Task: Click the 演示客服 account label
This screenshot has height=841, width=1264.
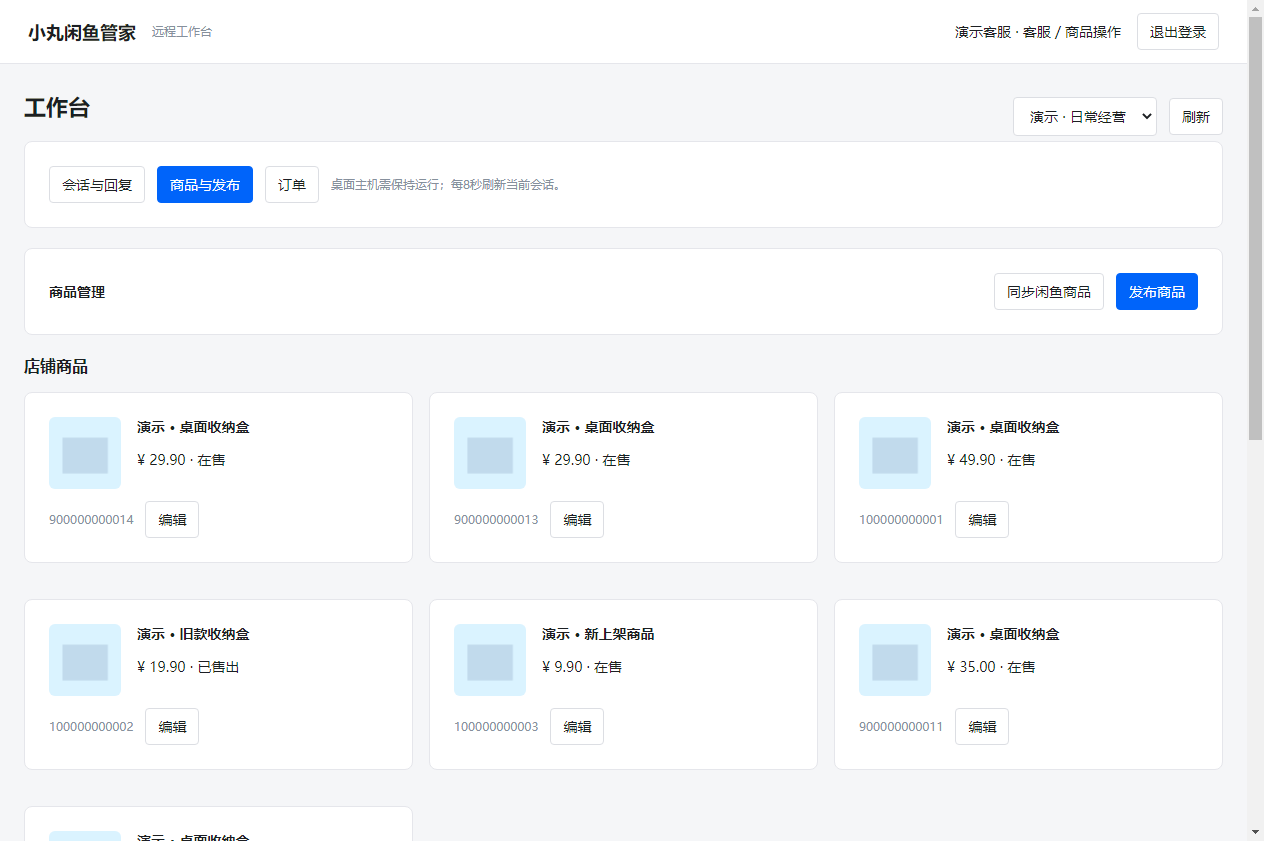Action: [x=1038, y=32]
